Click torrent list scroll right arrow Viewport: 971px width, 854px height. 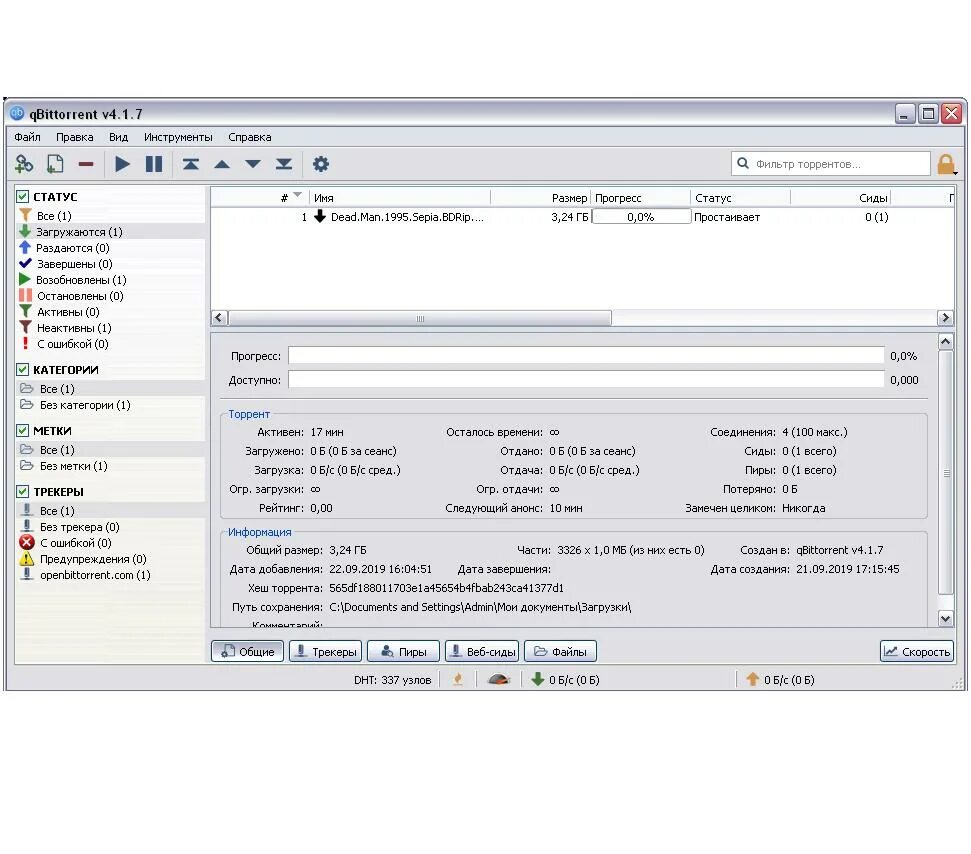click(x=945, y=318)
